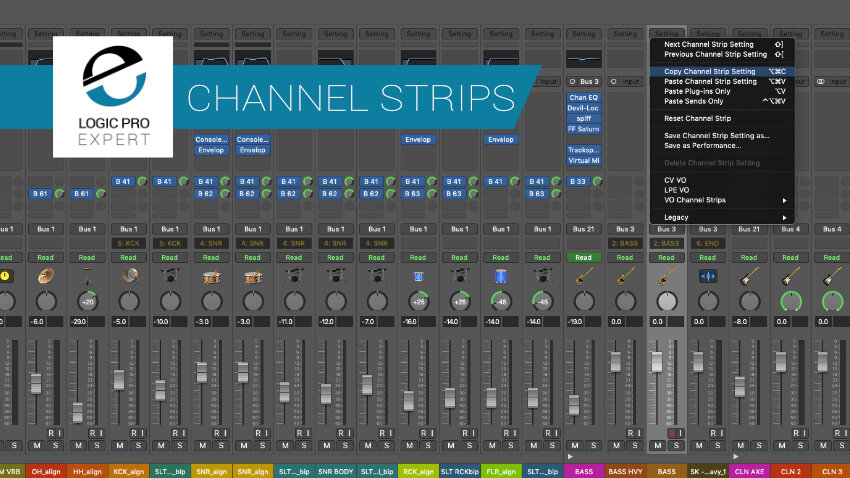Enable input monitoring on CLN 2 strip
This screenshot has width=850, height=478.
point(803,433)
